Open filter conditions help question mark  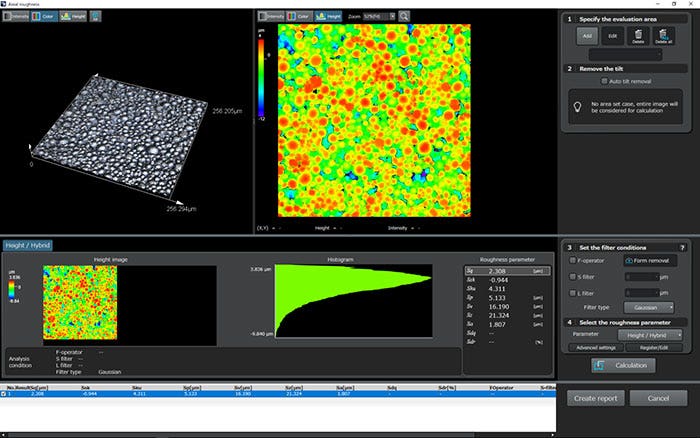coord(682,247)
